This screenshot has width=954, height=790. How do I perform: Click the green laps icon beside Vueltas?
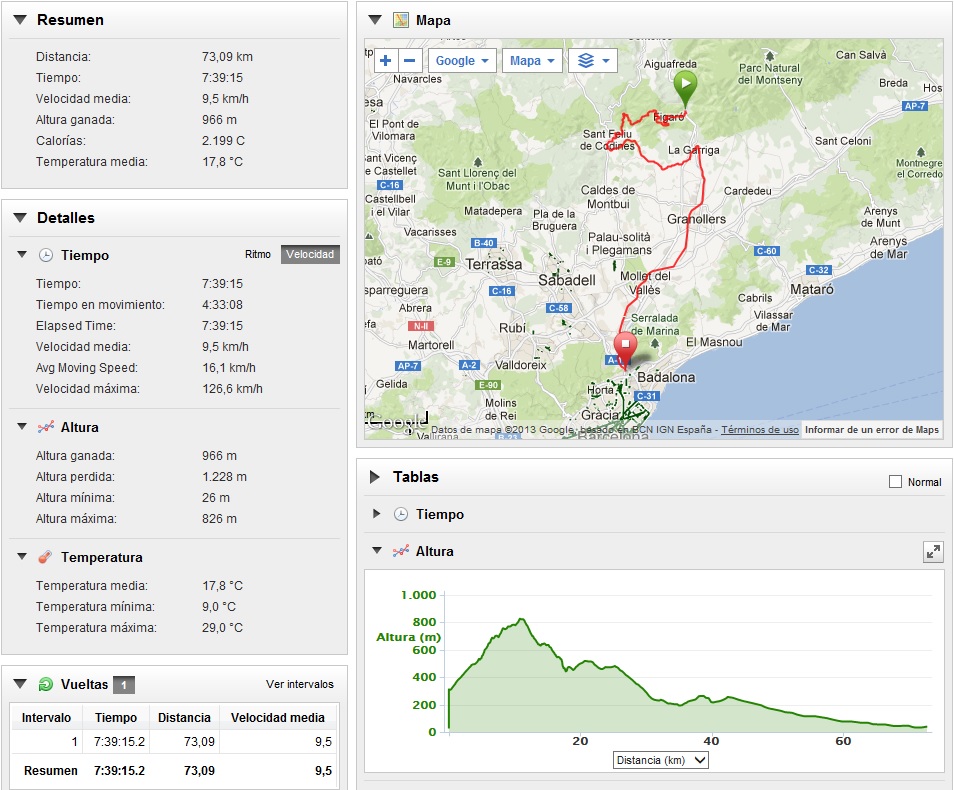tap(46, 684)
